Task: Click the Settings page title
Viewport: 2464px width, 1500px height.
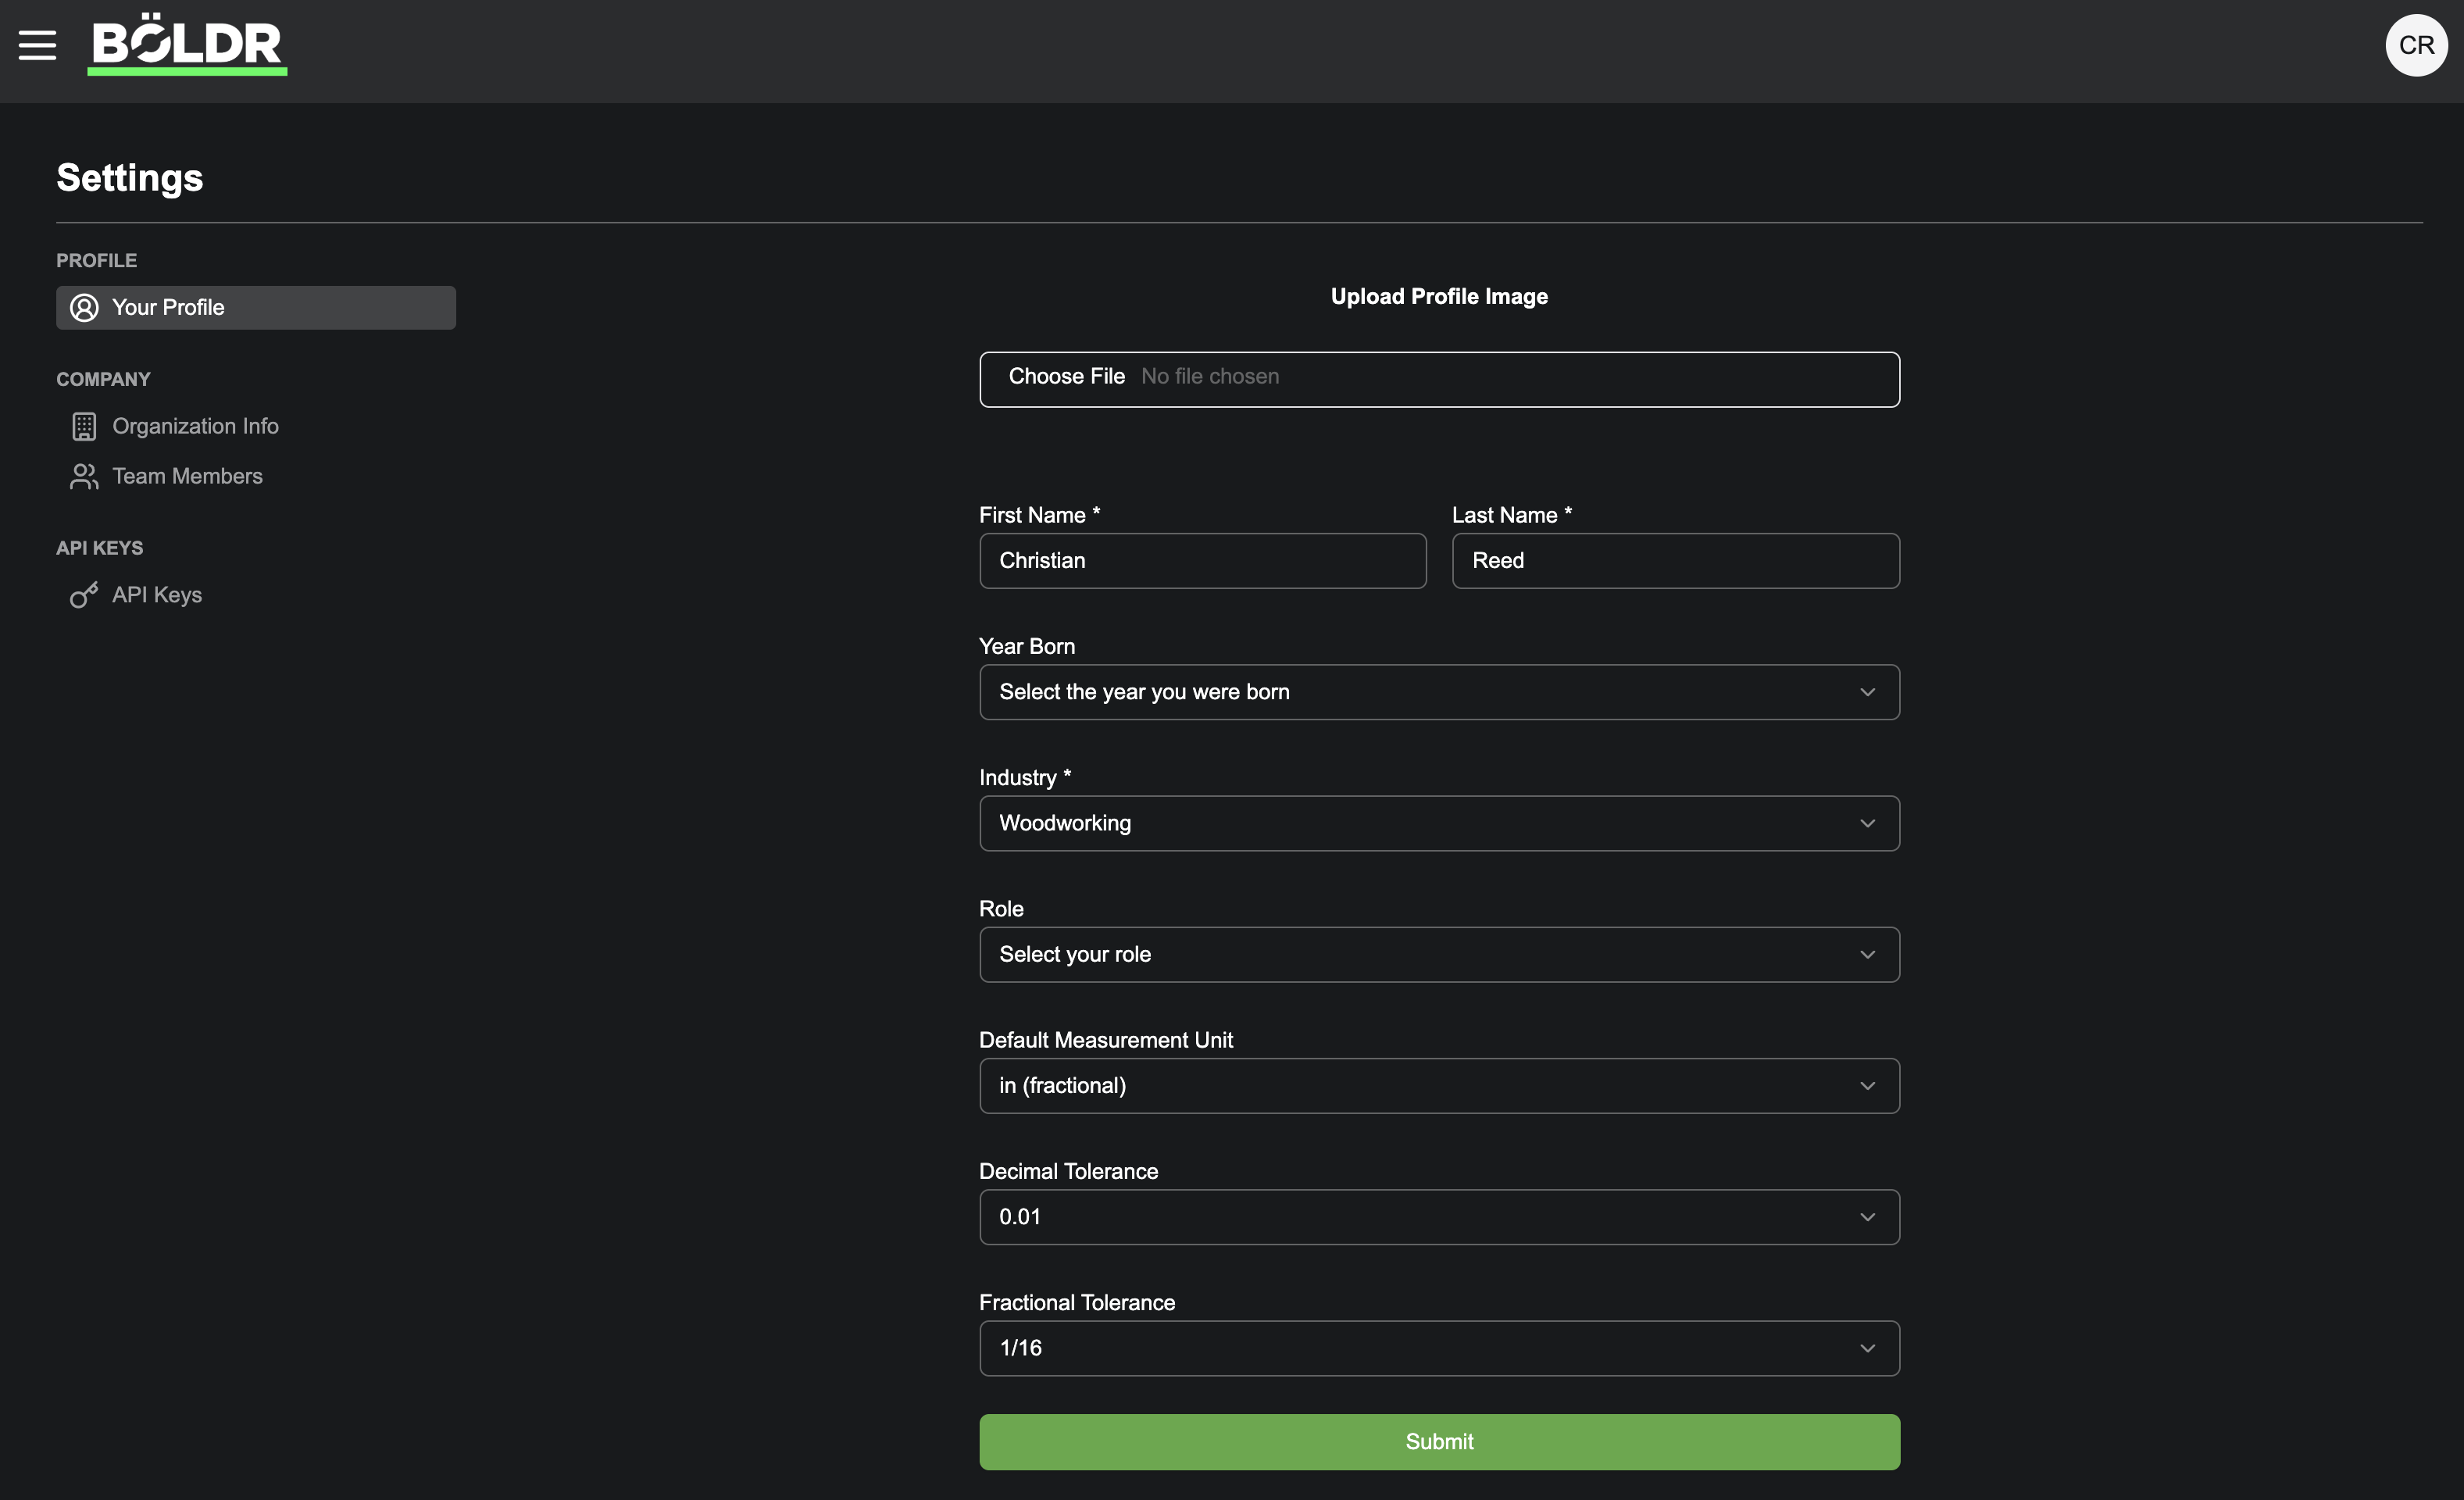Action: tap(130, 178)
